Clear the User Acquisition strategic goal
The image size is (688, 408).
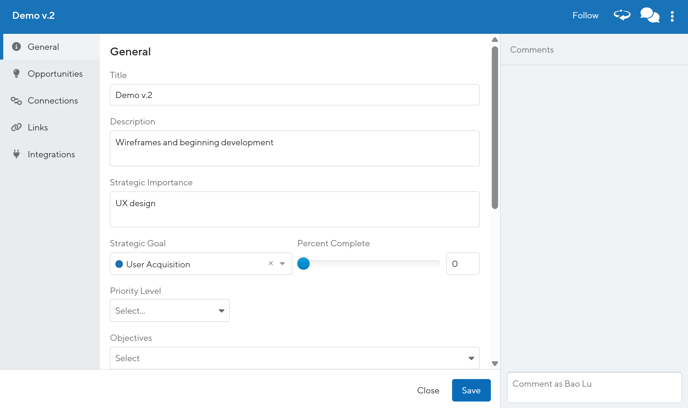pyautogui.click(x=270, y=264)
